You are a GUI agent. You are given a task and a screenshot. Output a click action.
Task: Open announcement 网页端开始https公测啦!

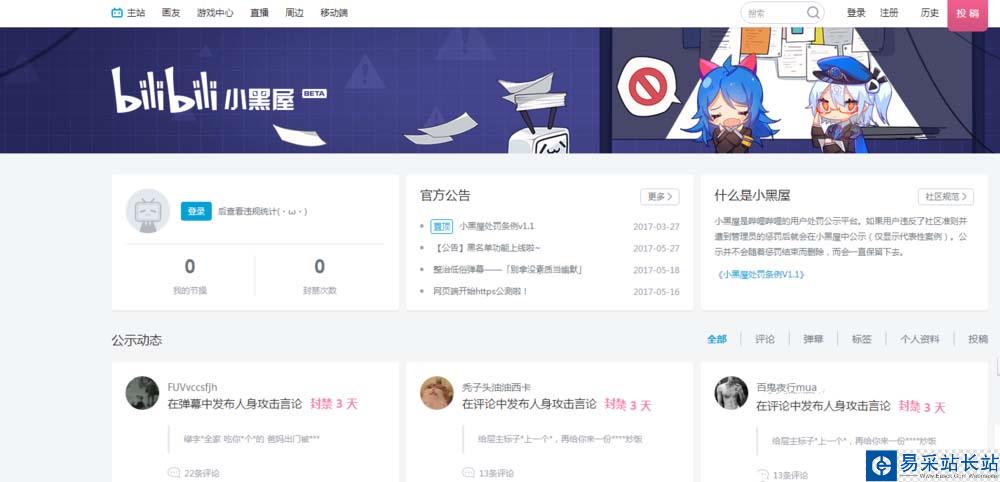[480, 291]
